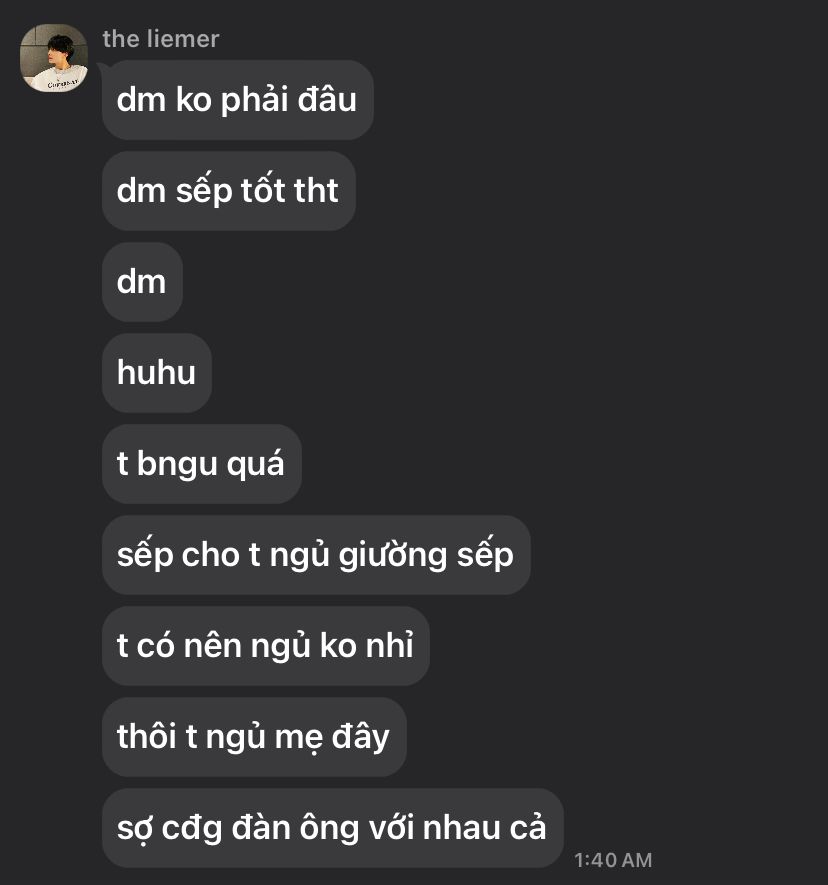Open the liemer's profile avatar
Viewport: 828px width, 885px height.
(x=54, y=58)
